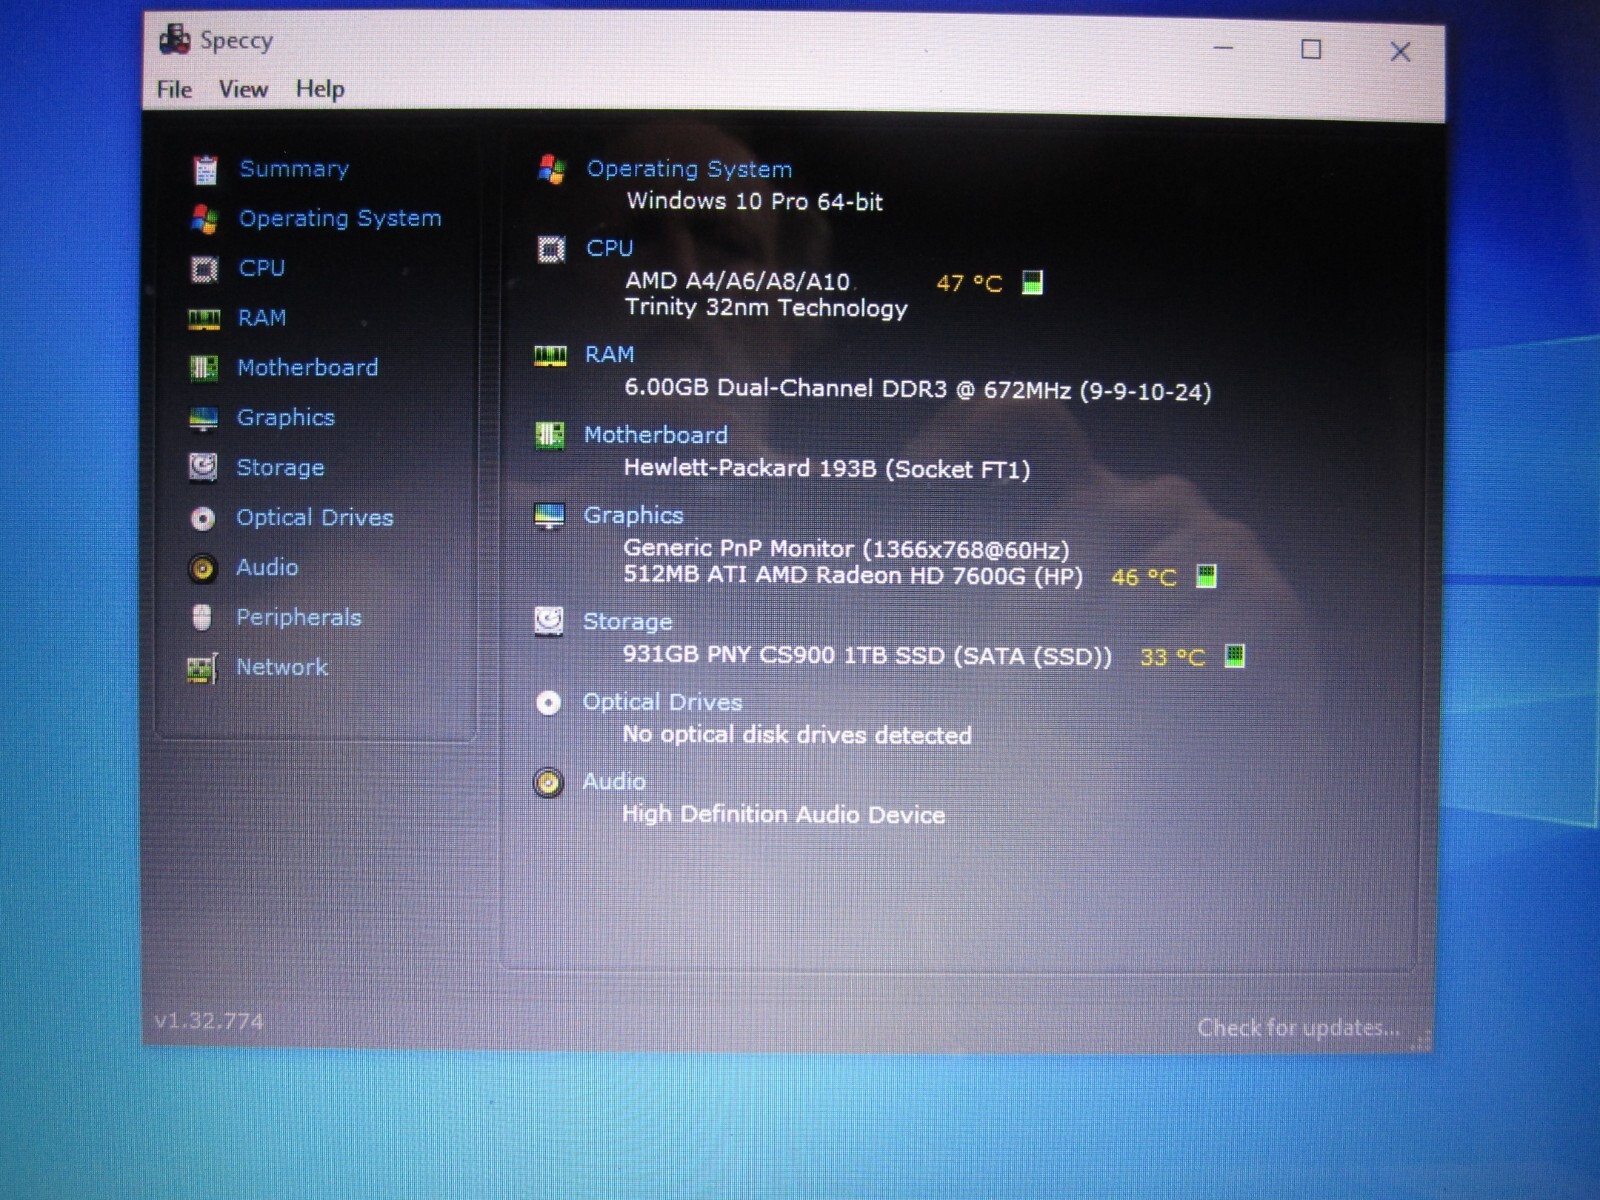Viewport: 1600px width, 1200px height.
Task: Click the CPU temperature indicator icon next to 47 °C
Action: pos(1033,282)
